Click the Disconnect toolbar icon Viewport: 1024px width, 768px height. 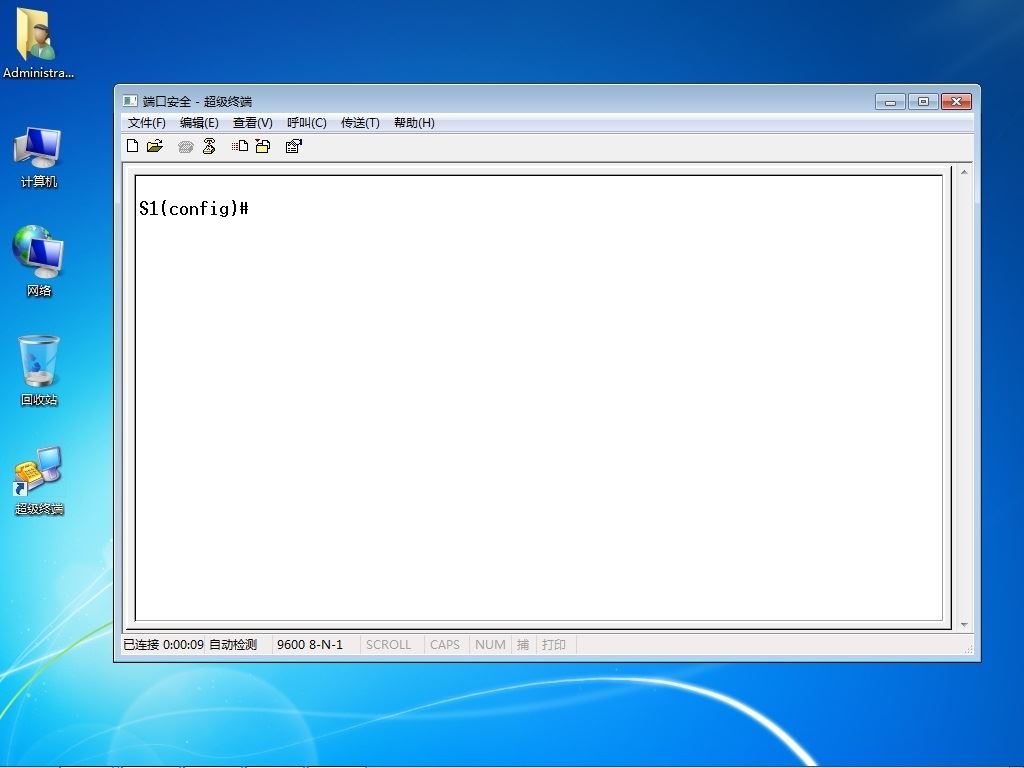[x=209, y=146]
